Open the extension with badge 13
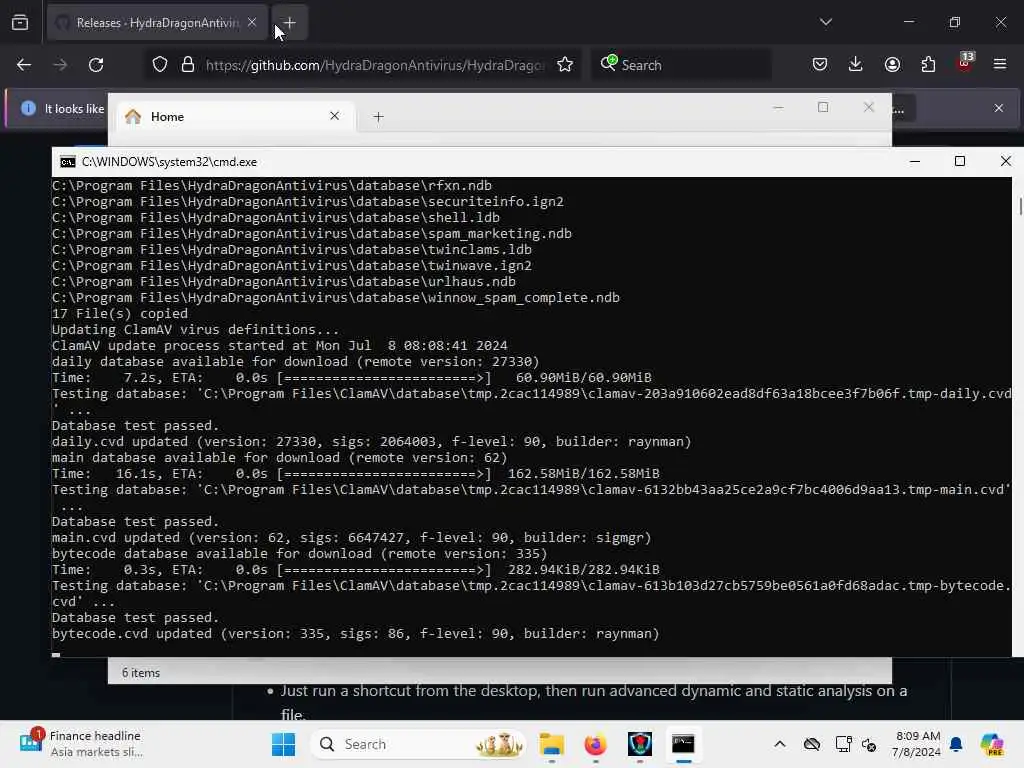This screenshot has height=768, width=1024. (x=965, y=63)
